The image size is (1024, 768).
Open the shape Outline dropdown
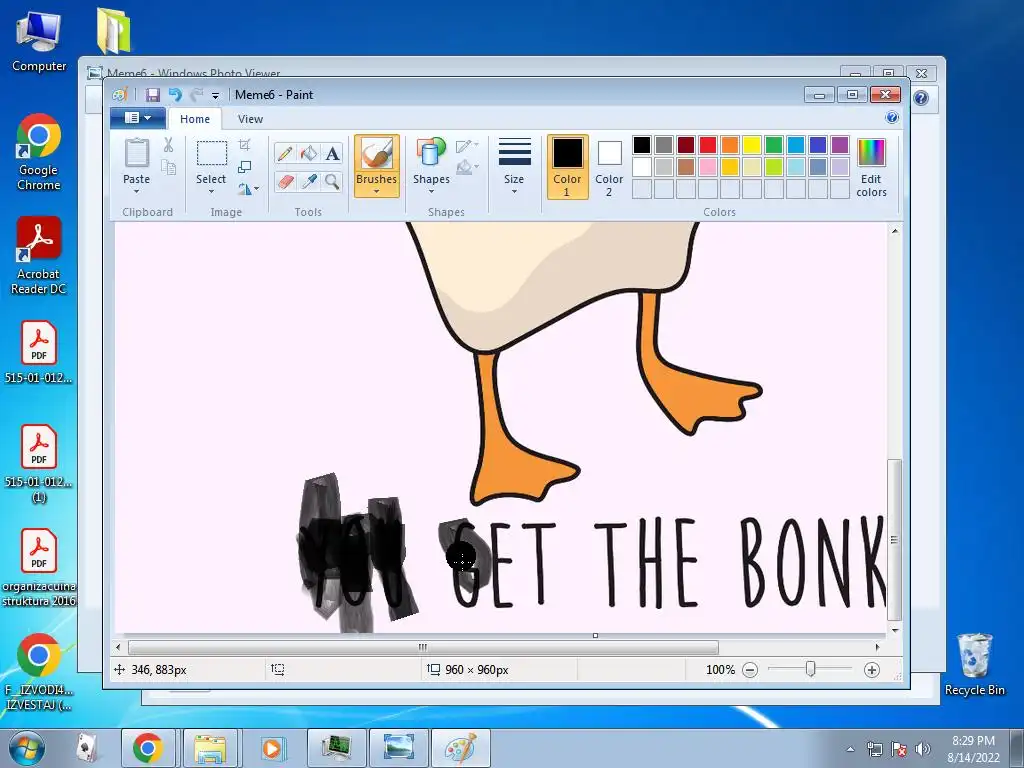pos(467,146)
